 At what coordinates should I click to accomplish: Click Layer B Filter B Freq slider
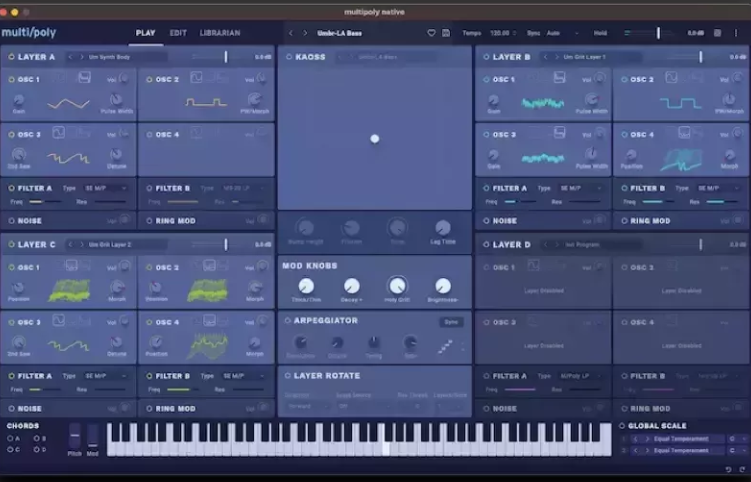pyautogui.click(x=658, y=202)
